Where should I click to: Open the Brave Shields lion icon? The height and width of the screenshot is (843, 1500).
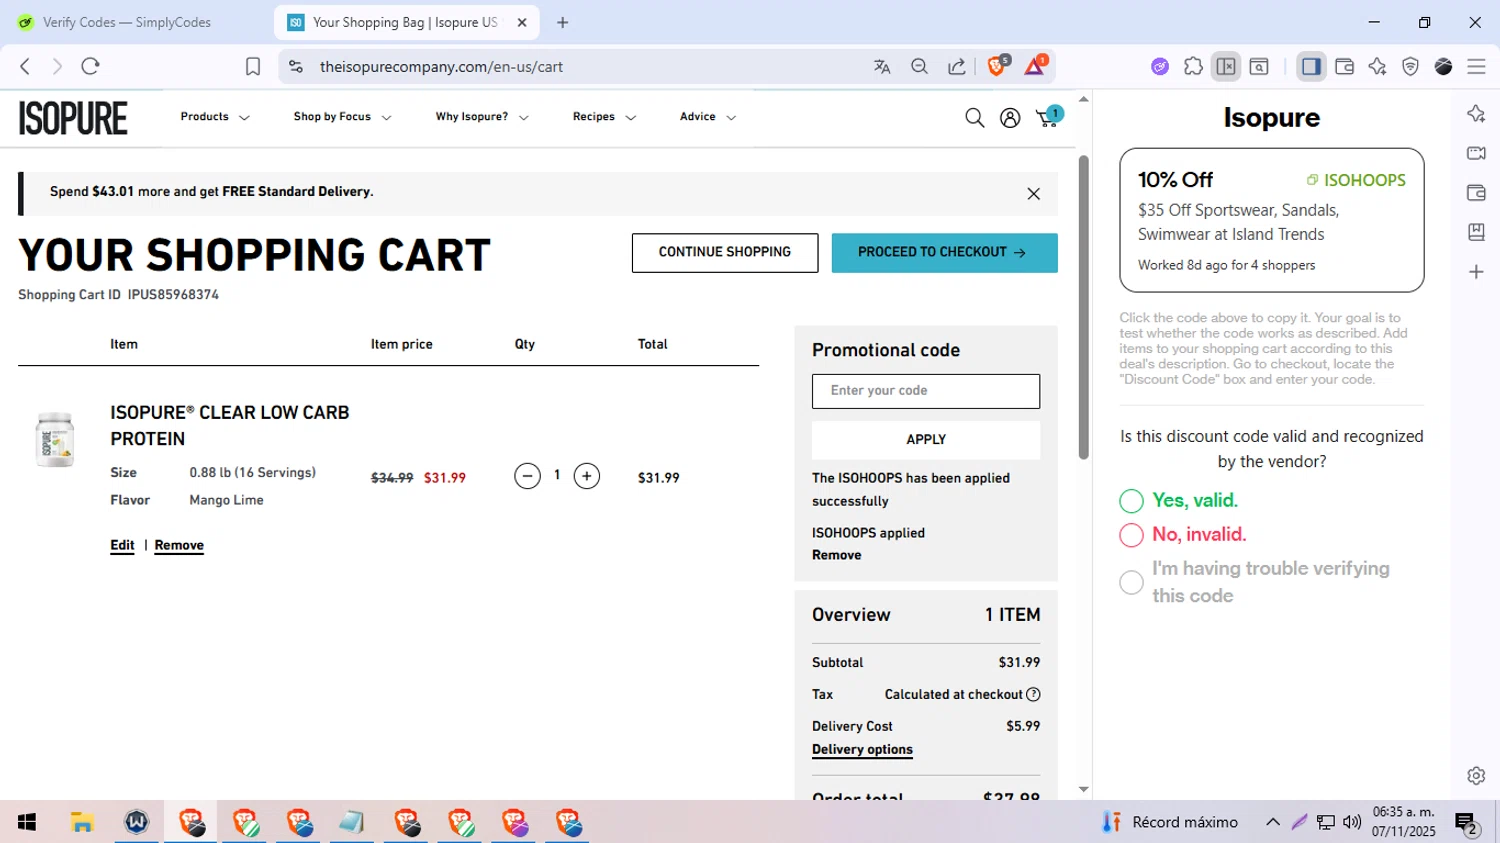(x=998, y=65)
